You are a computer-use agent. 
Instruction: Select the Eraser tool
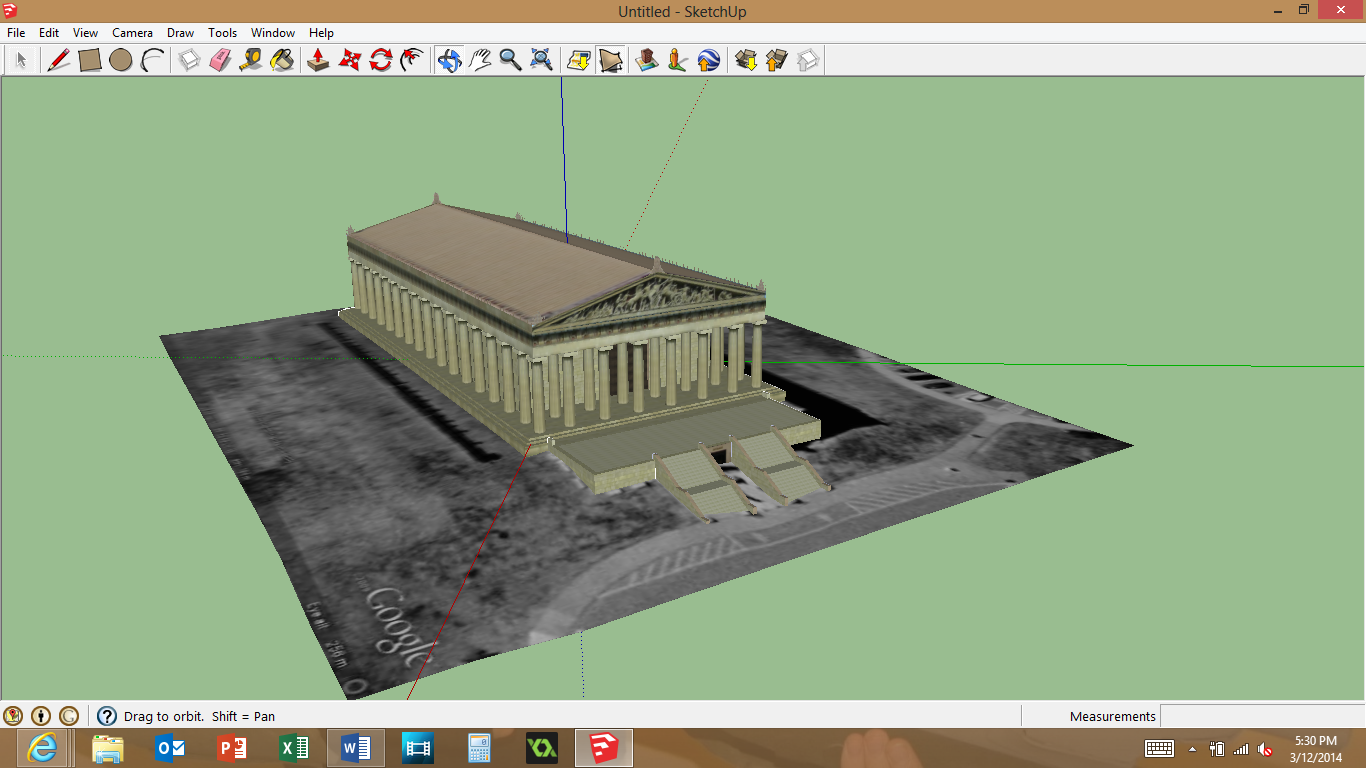tap(220, 60)
